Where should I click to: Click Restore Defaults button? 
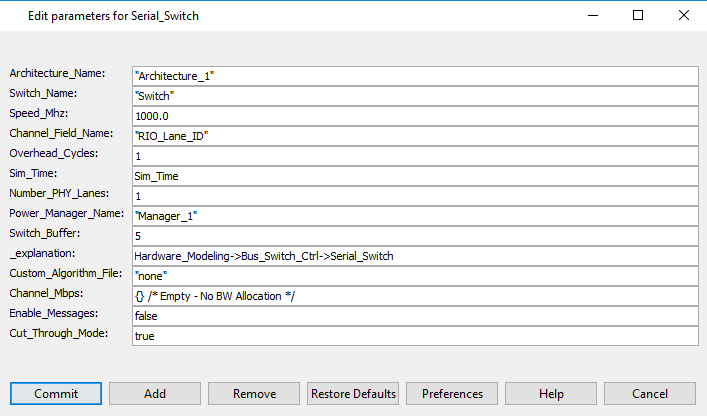353,394
